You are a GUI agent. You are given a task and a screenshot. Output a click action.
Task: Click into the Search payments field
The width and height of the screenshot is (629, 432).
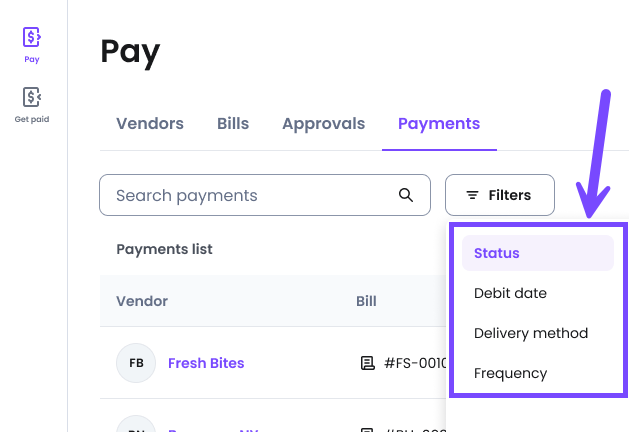(250, 195)
